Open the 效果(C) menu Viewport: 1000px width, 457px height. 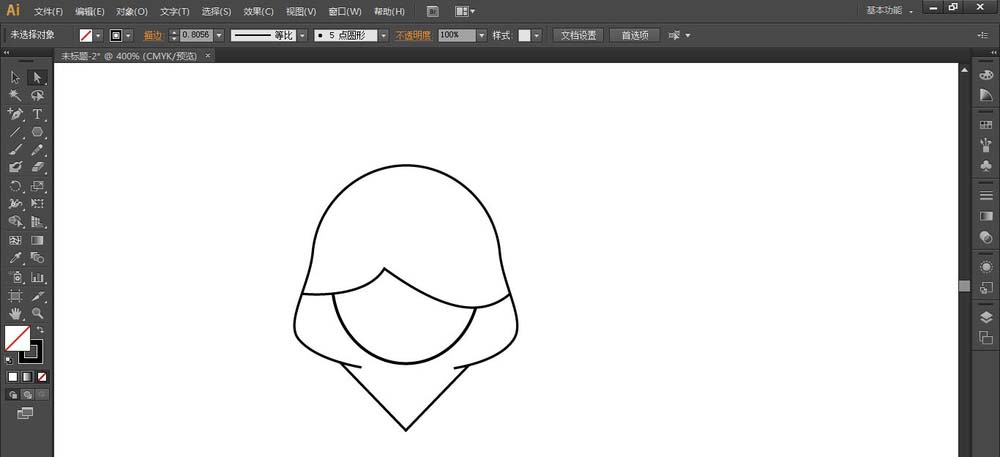(x=258, y=12)
